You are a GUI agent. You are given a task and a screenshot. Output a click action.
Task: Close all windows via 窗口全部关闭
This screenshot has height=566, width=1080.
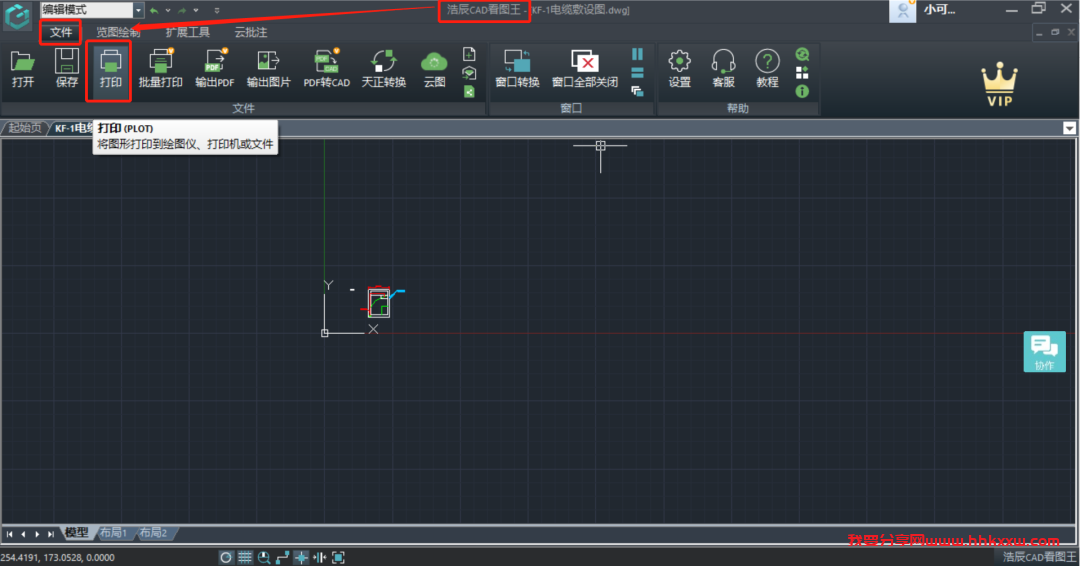(x=585, y=69)
